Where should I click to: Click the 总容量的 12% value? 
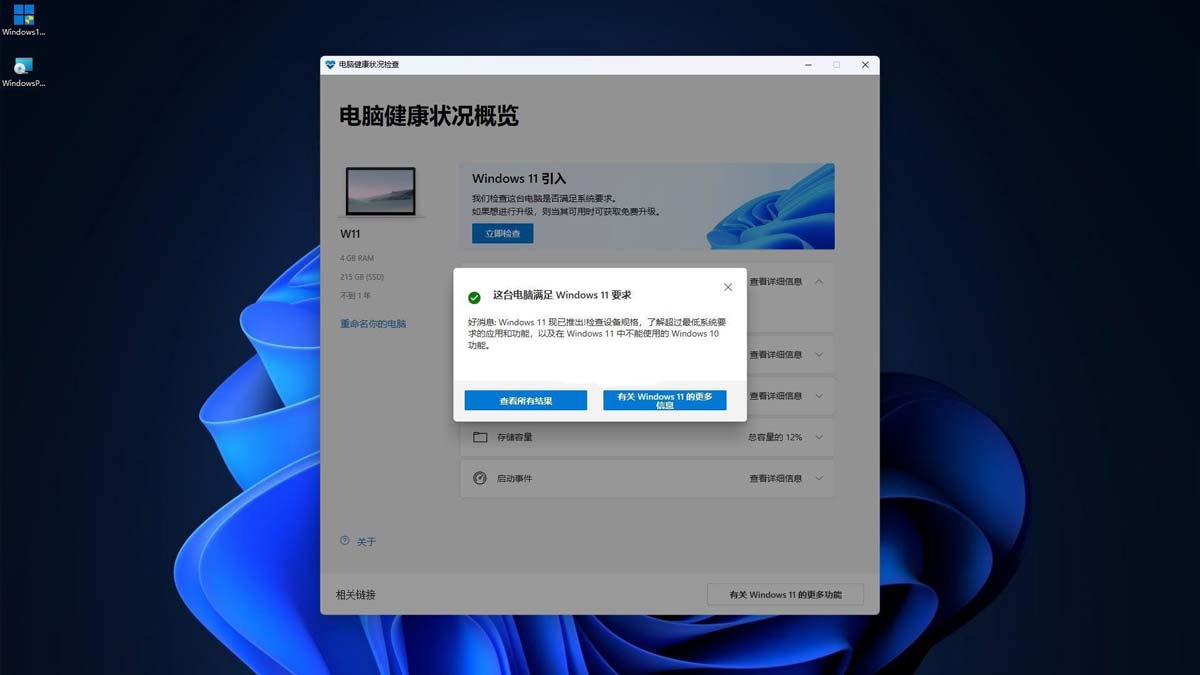775,437
